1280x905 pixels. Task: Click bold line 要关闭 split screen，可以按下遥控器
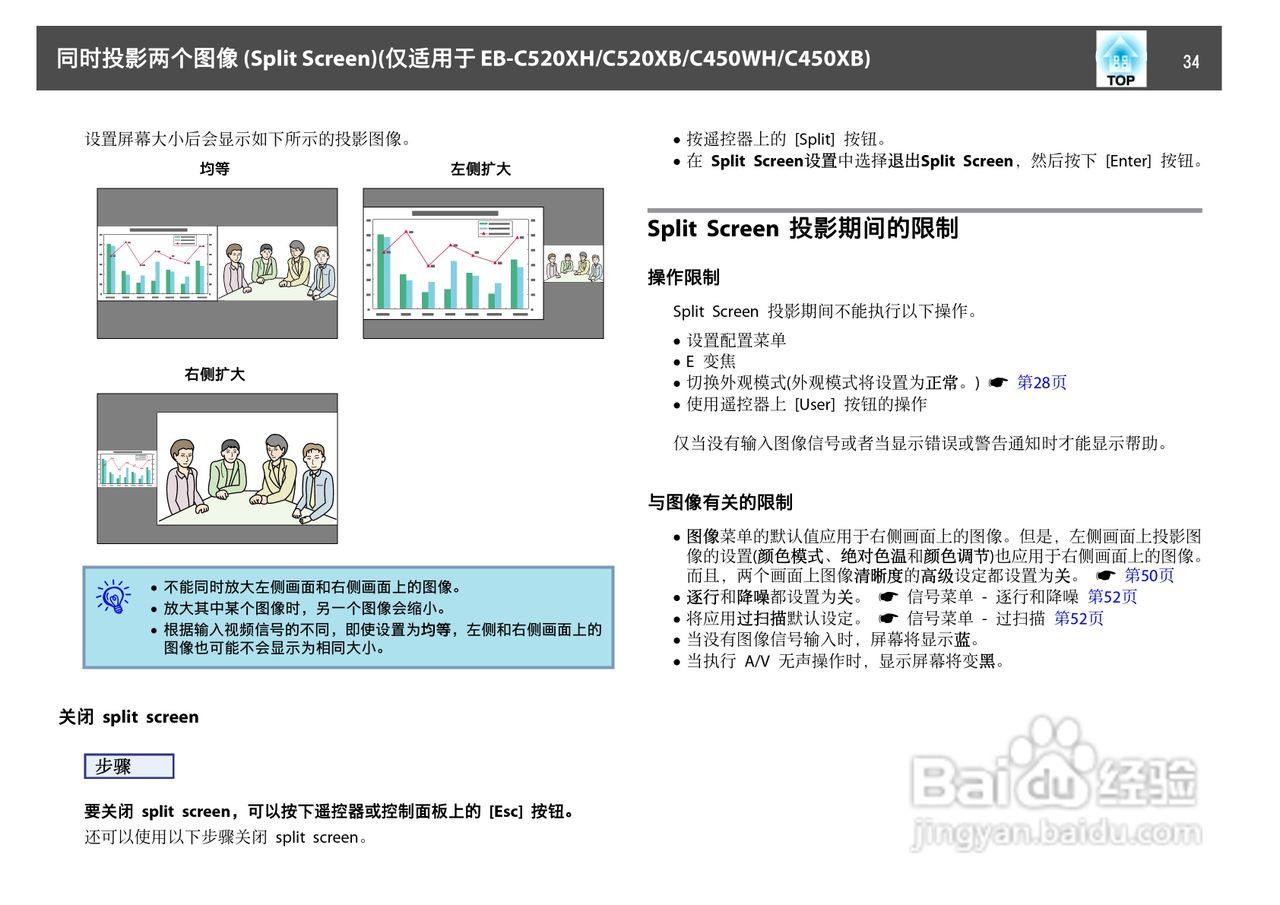[331, 811]
